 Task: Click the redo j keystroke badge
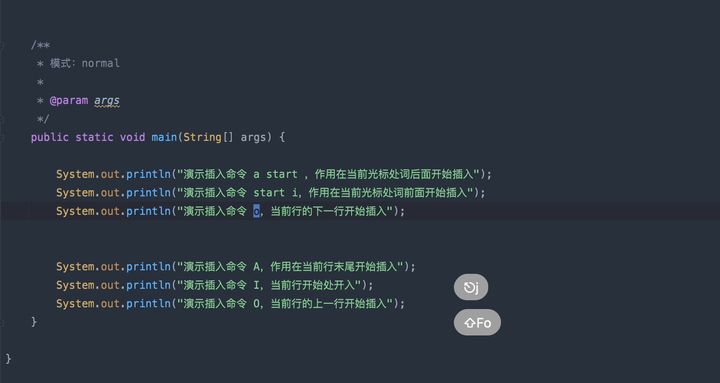click(x=471, y=287)
